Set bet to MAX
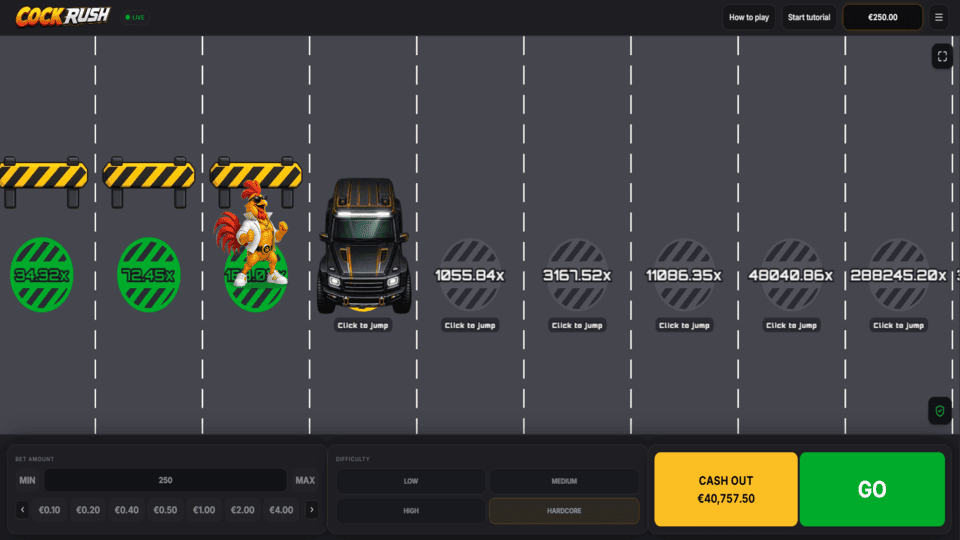 [x=305, y=480]
